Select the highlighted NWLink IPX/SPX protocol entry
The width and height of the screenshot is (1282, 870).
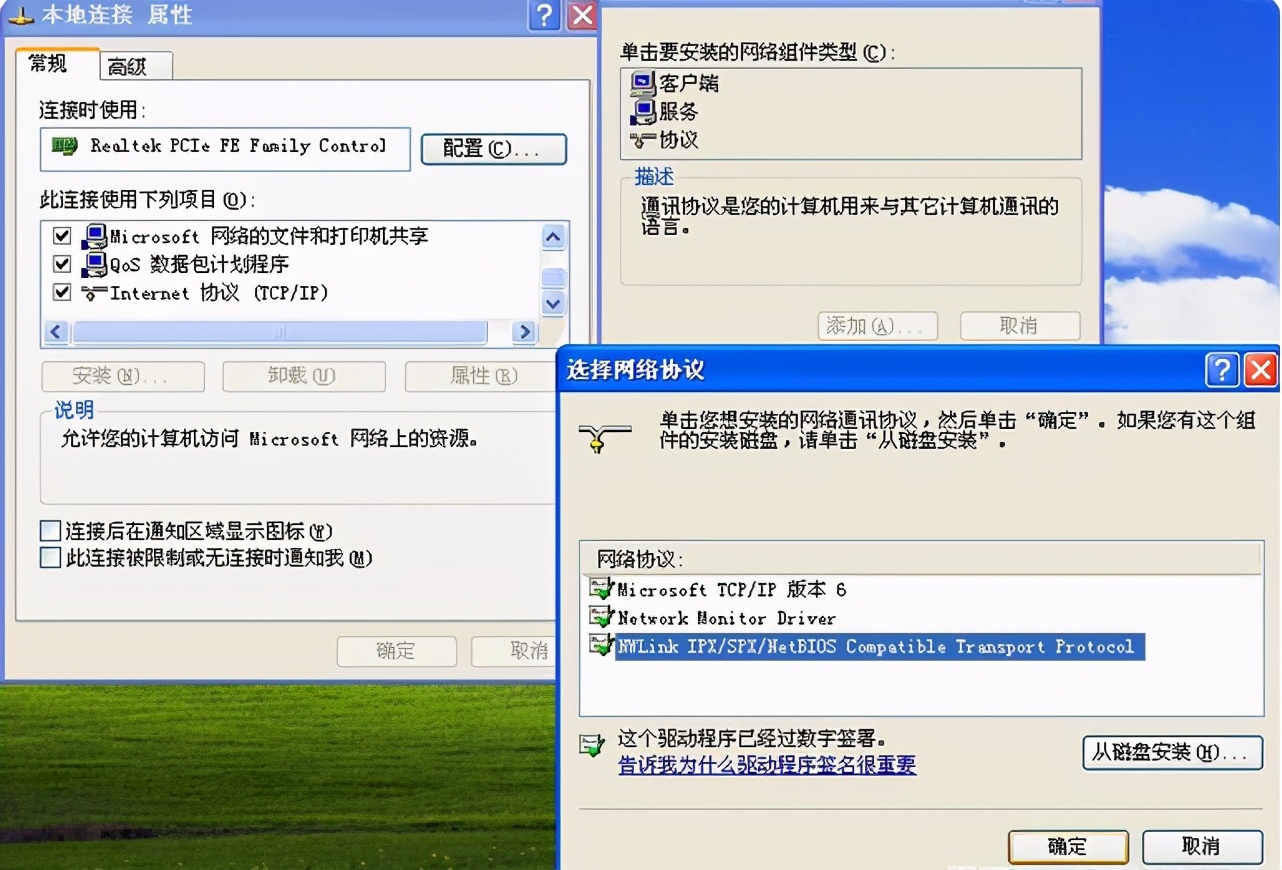pyautogui.click(x=878, y=646)
